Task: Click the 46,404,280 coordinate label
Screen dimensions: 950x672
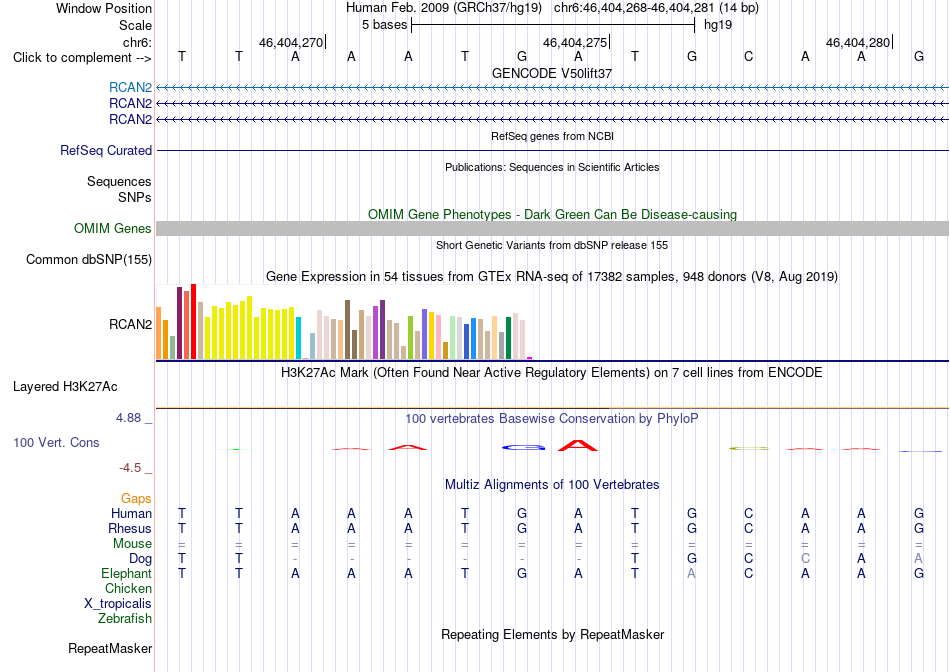Action: point(858,42)
